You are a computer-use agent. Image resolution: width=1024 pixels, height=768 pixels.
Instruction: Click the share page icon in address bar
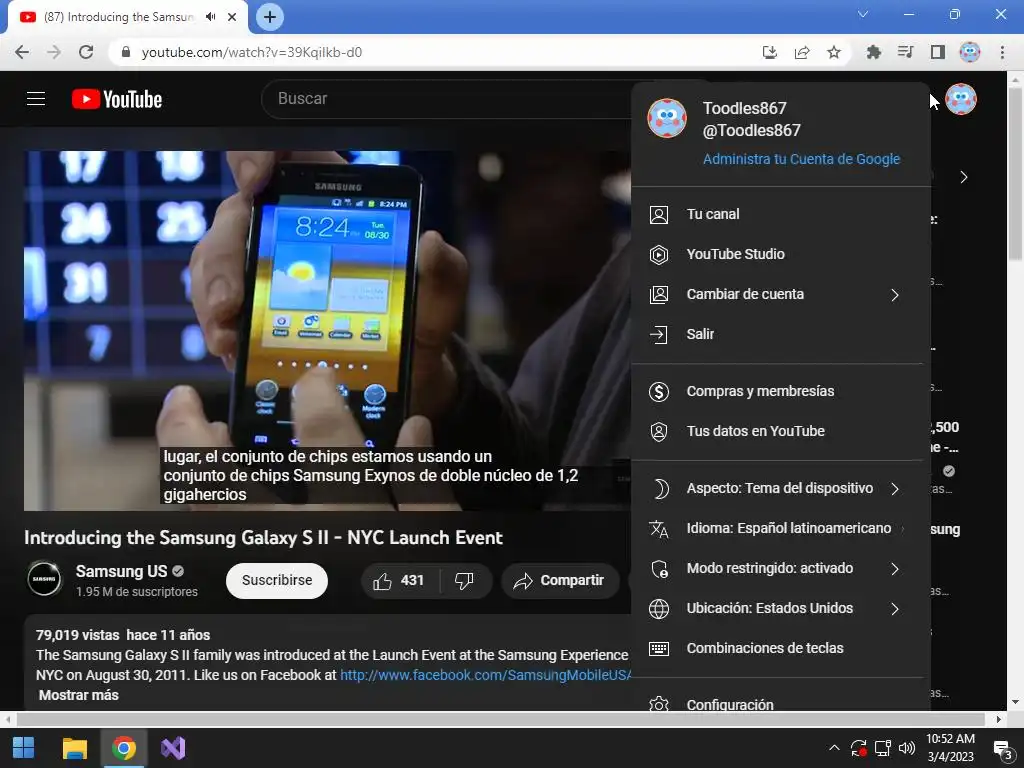pyautogui.click(x=802, y=52)
